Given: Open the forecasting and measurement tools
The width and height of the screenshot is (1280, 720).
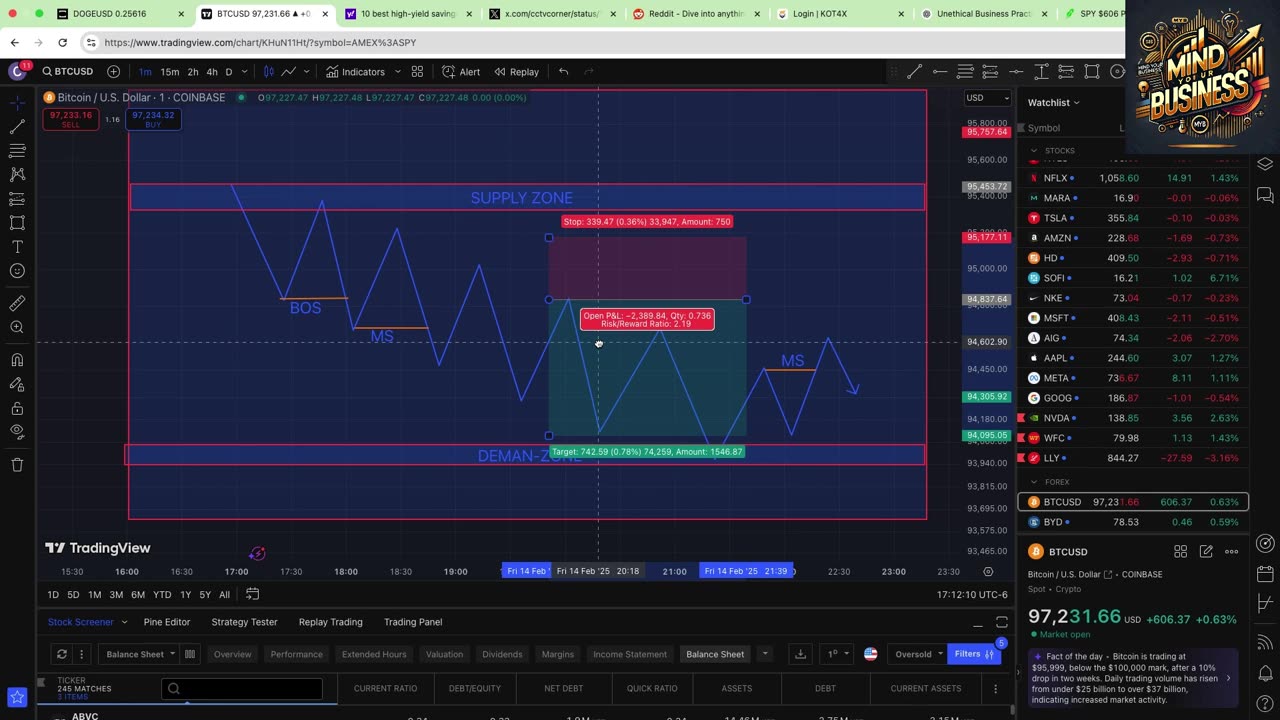Looking at the screenshot, I should (x=17, y=199).
